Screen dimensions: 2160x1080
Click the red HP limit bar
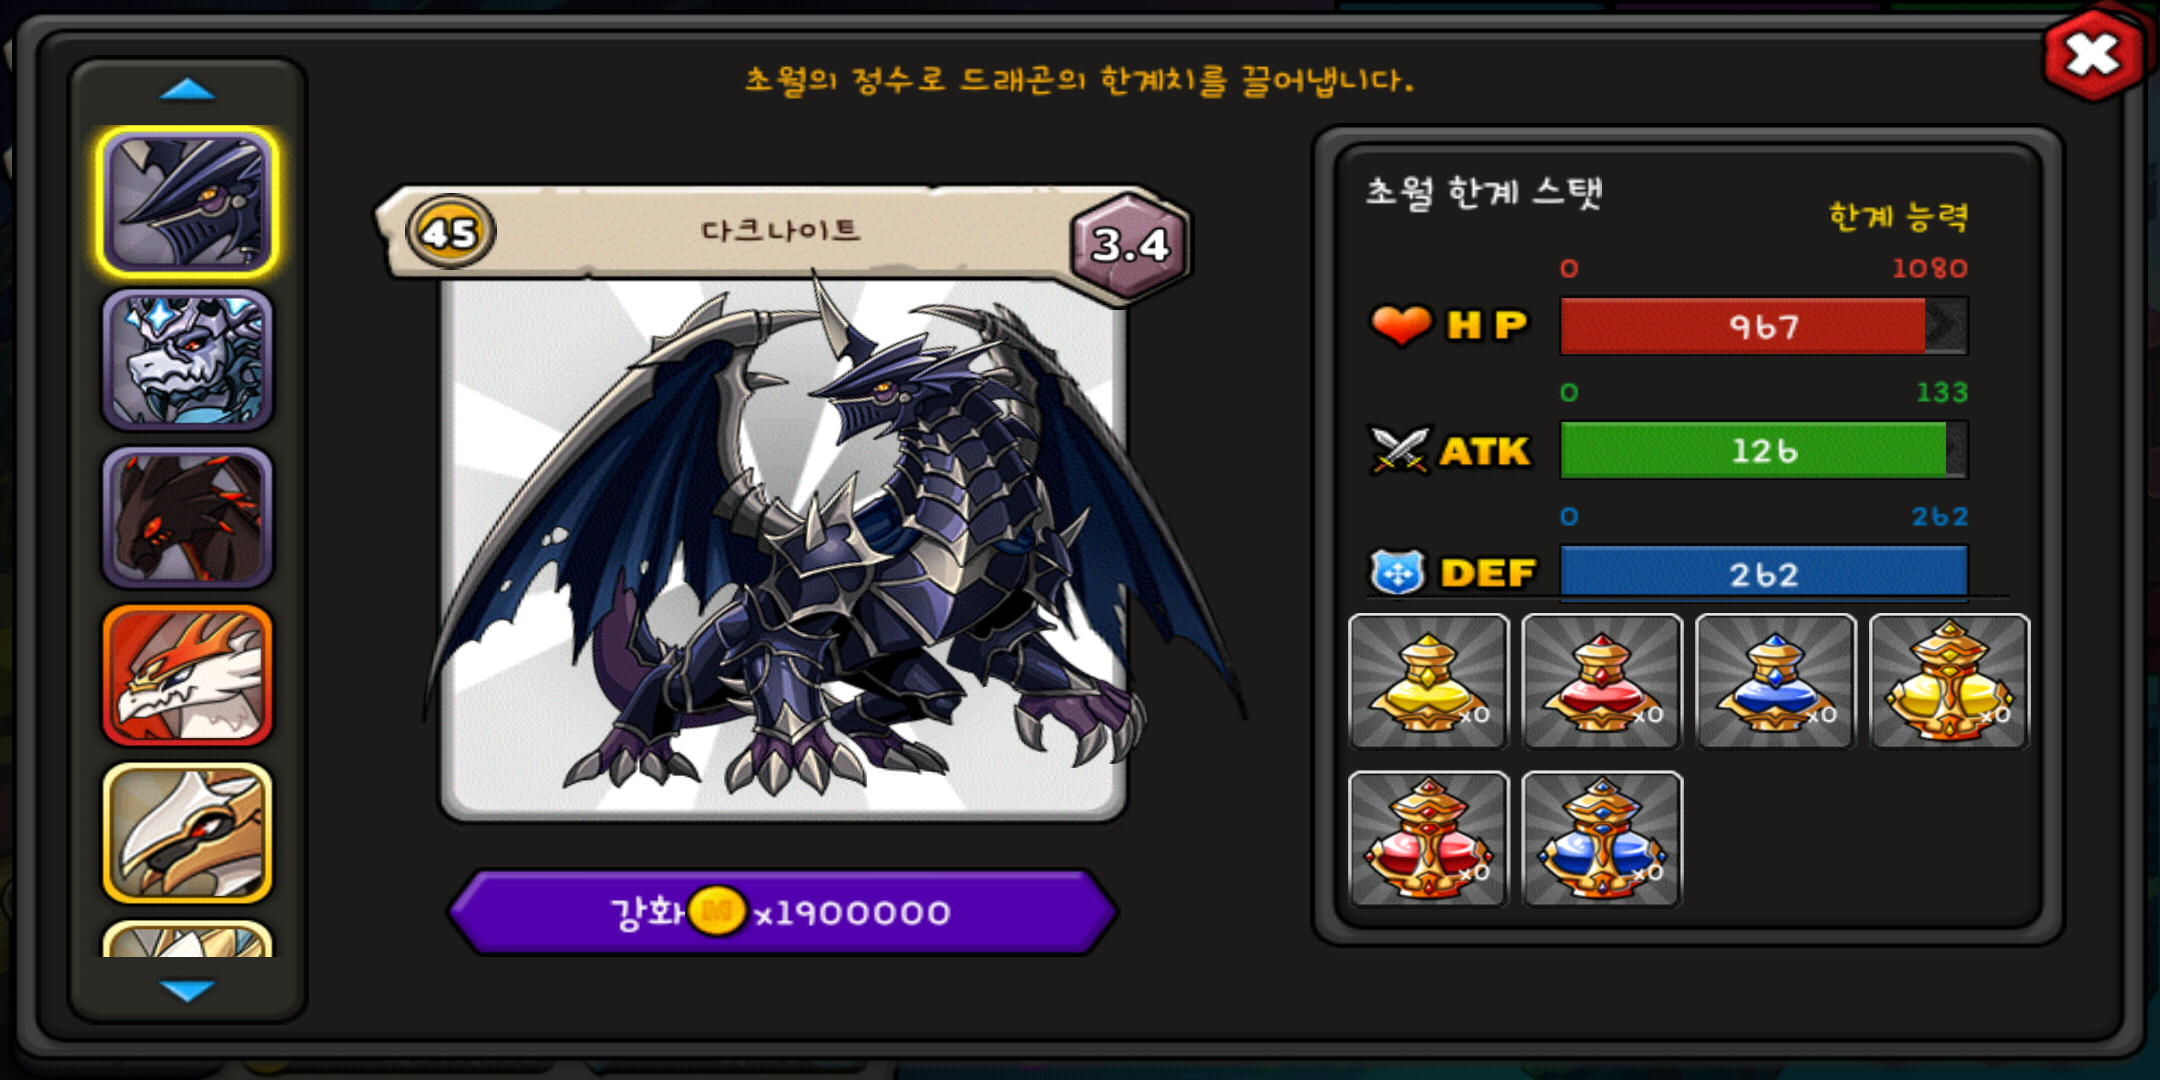coord(1764,326)
